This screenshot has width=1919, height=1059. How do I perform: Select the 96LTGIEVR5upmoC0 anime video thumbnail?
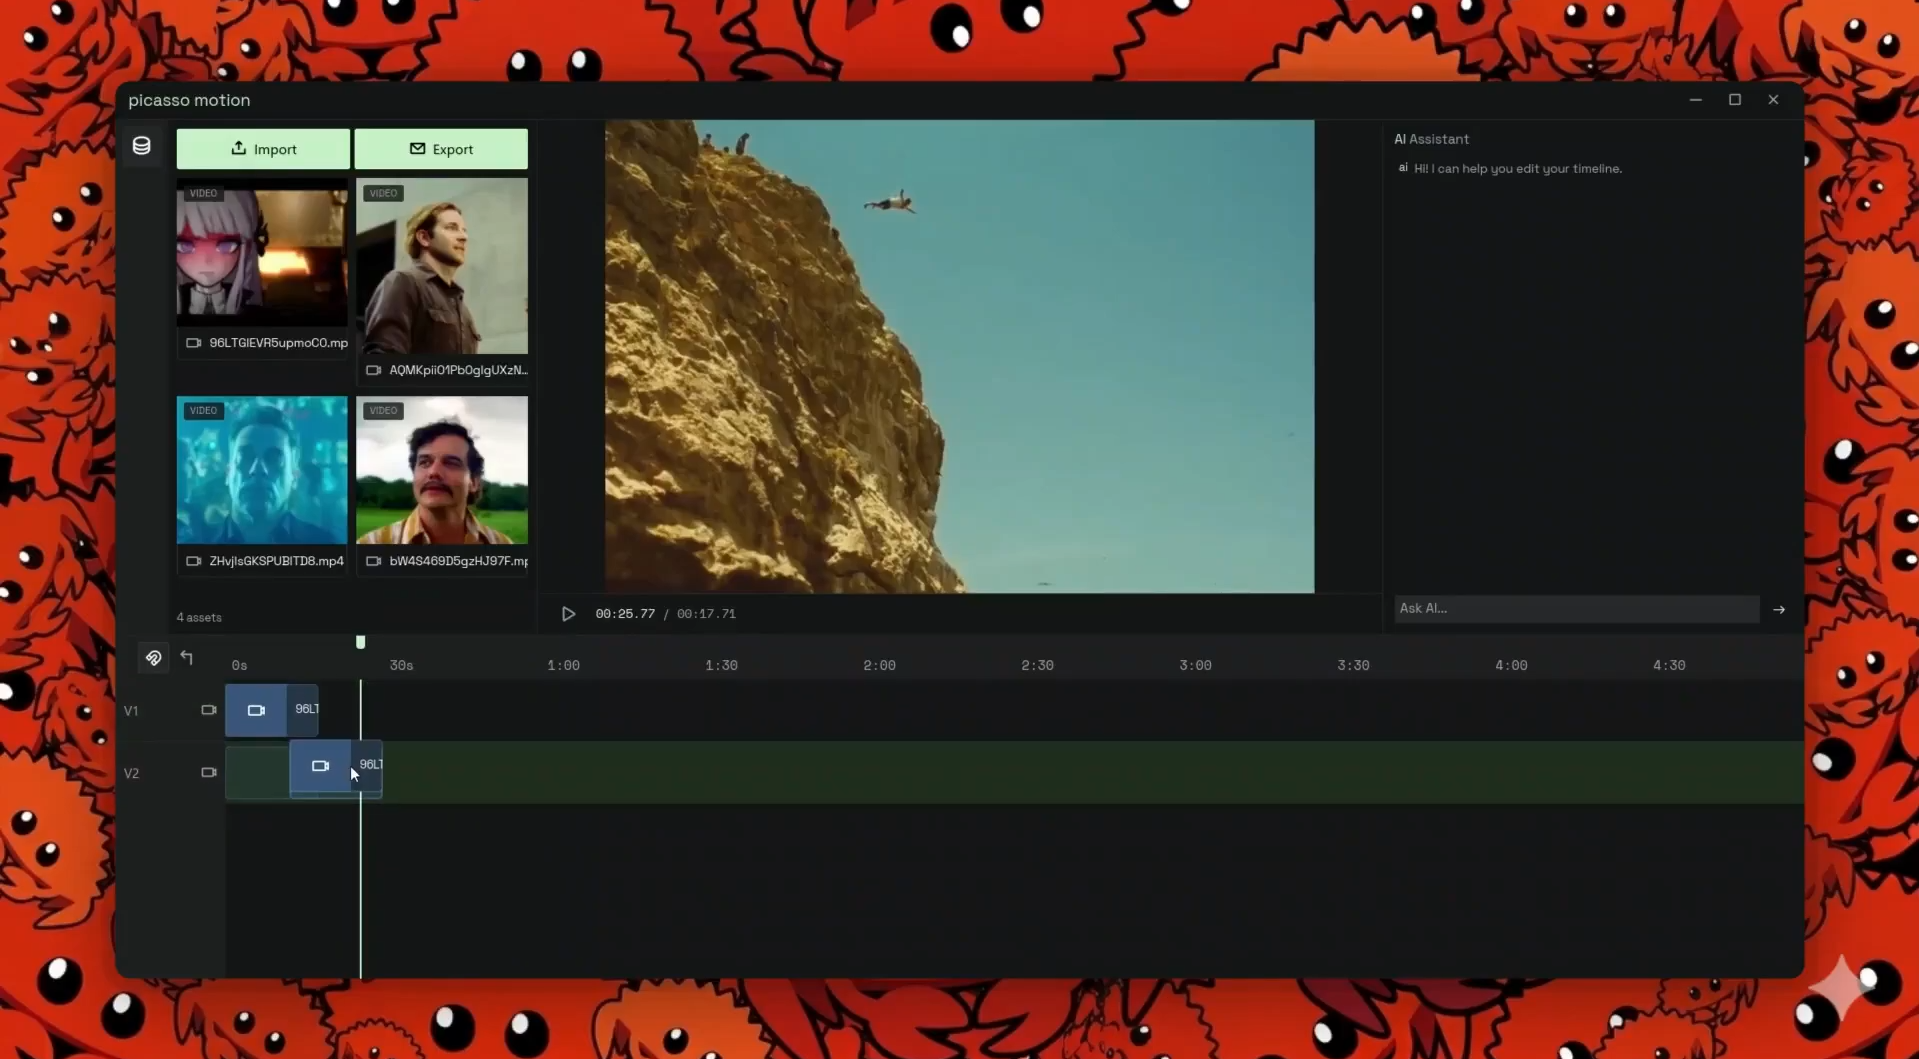[x=262, y=253]
